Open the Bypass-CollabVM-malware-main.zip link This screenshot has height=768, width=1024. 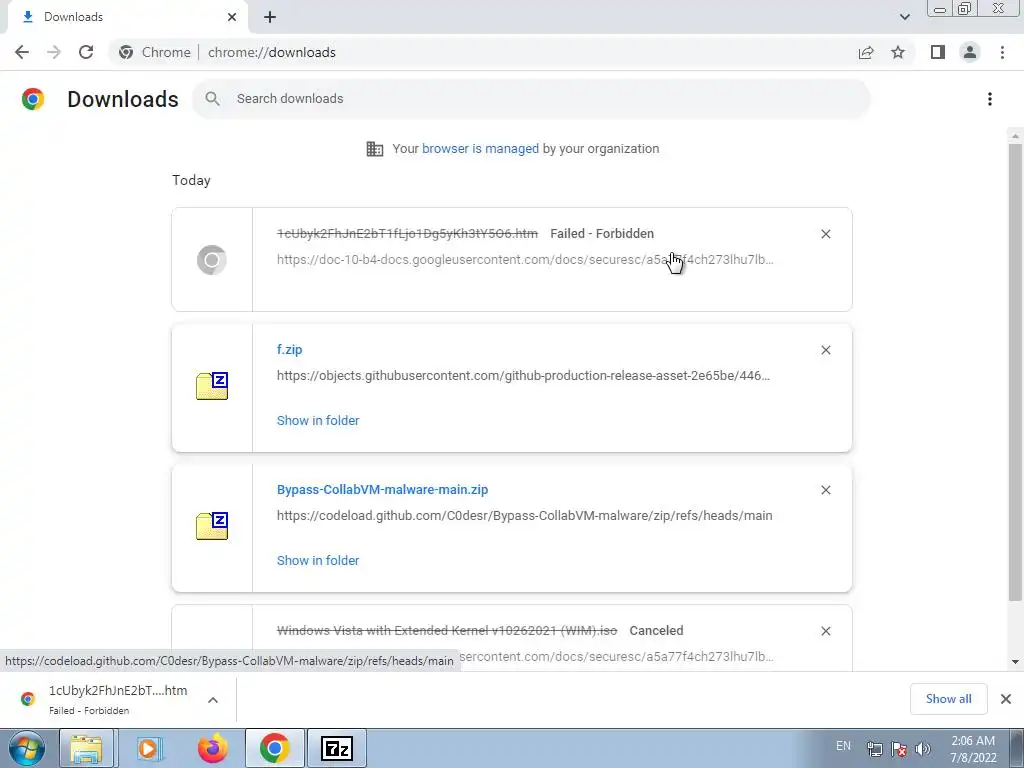[x=382, y=490]
